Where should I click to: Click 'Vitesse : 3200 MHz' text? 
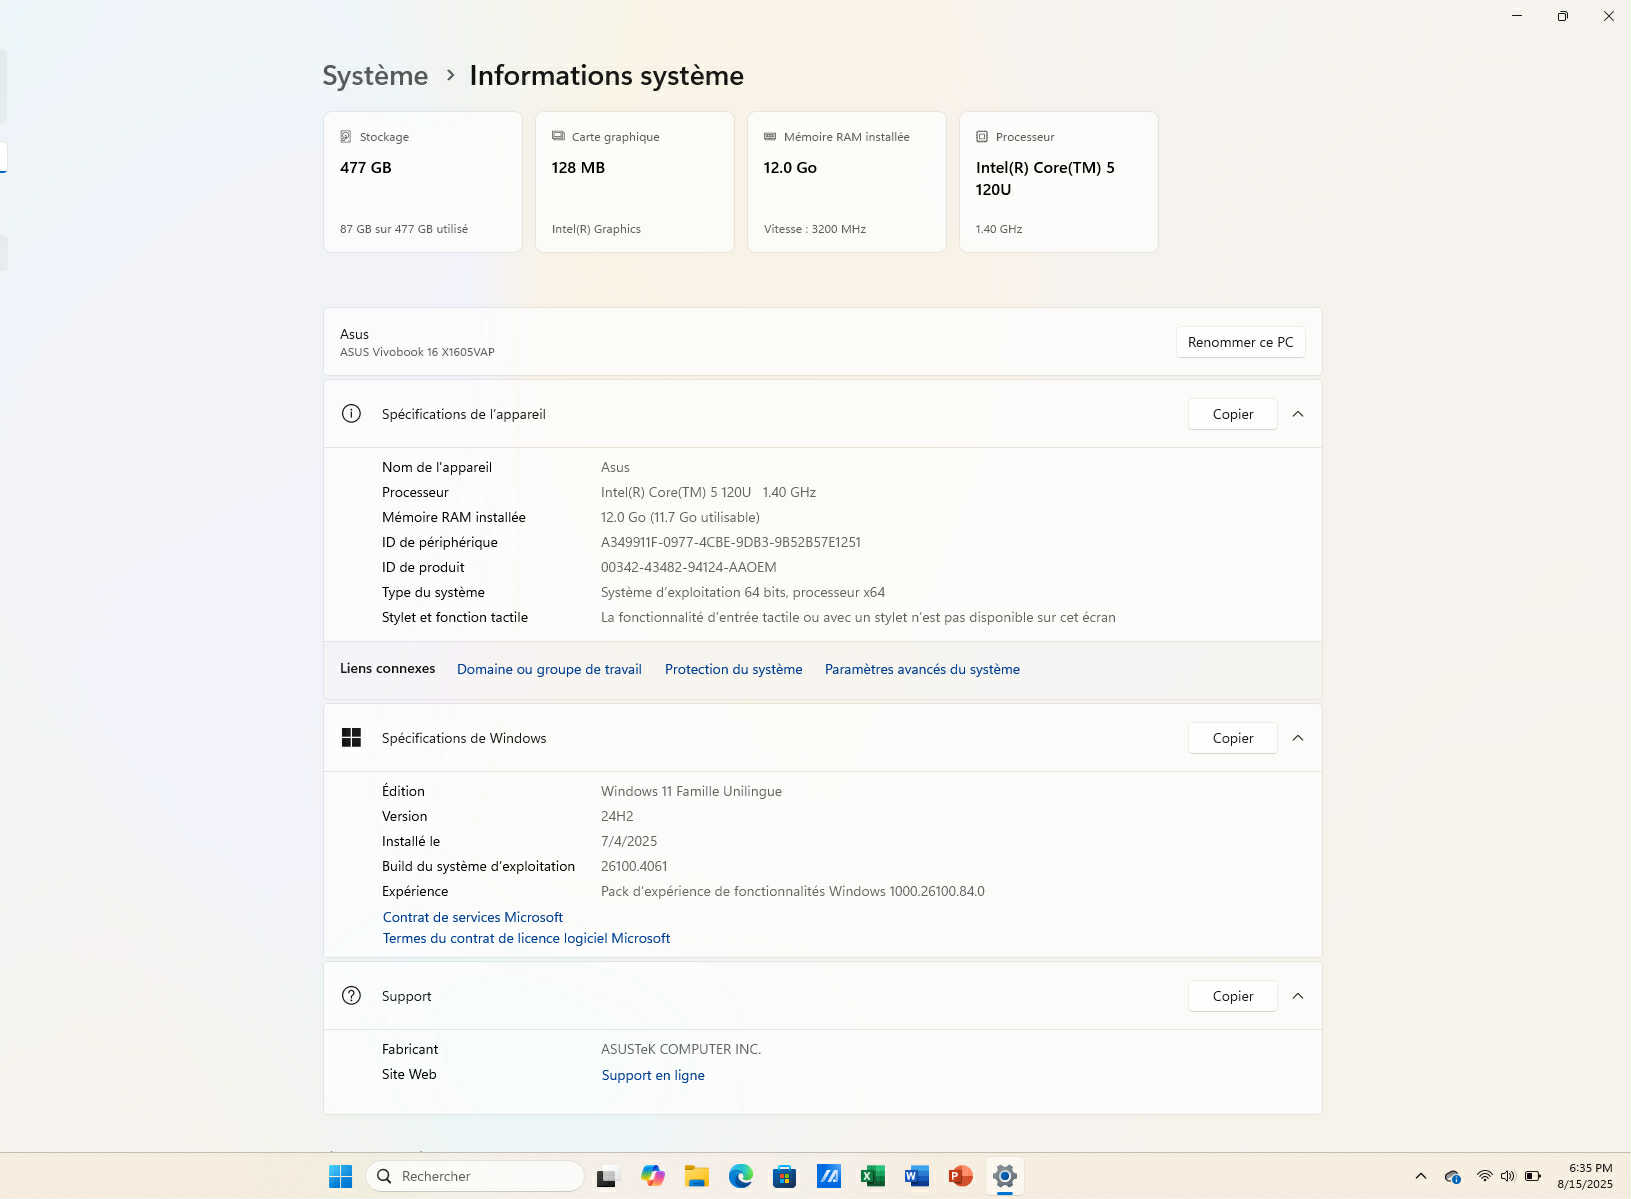click(815, 229)
